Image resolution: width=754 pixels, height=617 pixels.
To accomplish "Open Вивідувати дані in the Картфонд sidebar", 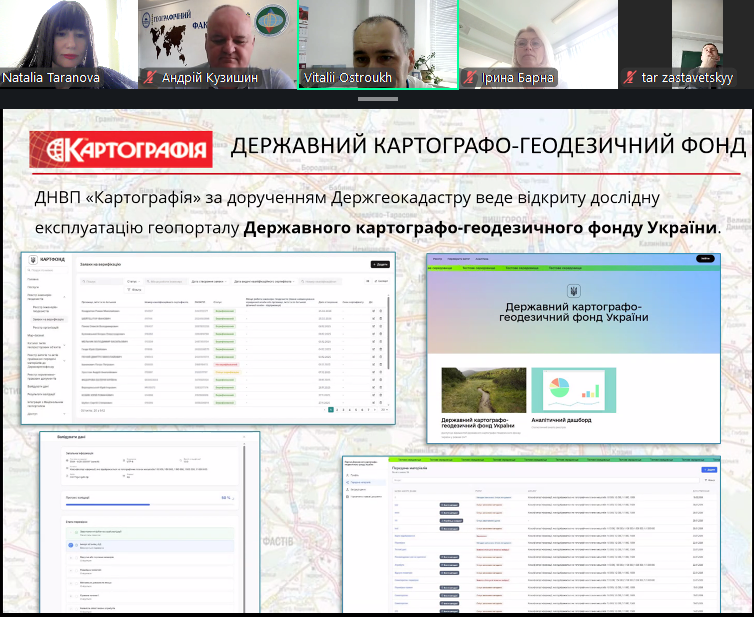I will [x=38, y=387].
